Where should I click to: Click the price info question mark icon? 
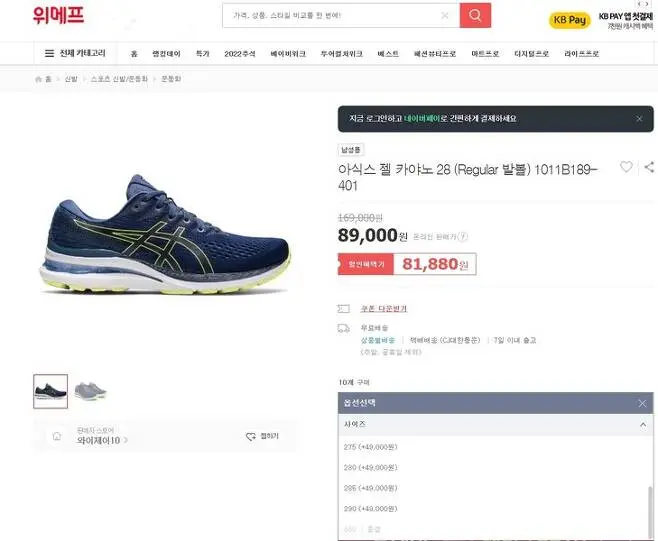[463, 237]
